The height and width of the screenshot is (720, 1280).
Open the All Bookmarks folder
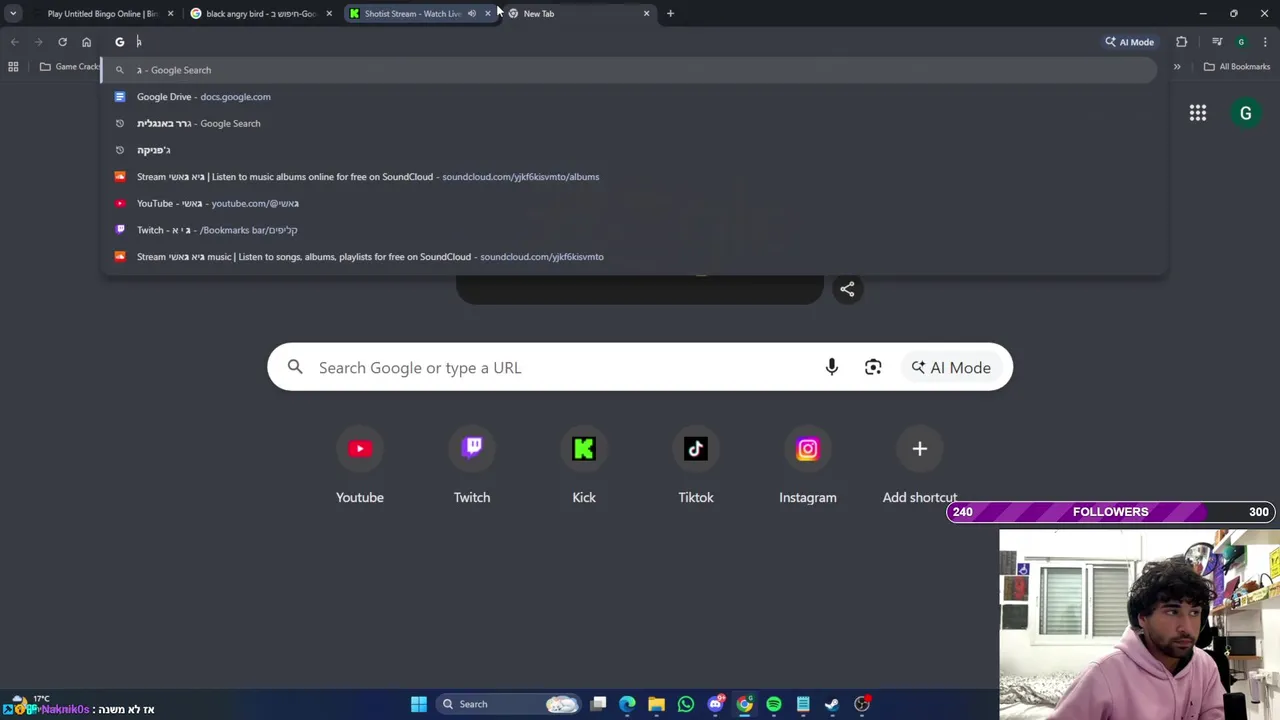tap(1237, 67)
